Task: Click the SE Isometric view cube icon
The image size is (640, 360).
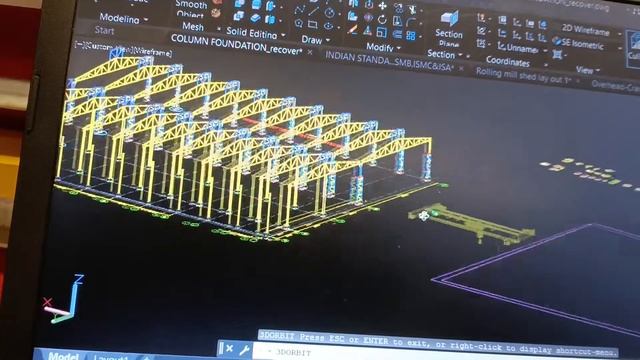Action: 557,41
